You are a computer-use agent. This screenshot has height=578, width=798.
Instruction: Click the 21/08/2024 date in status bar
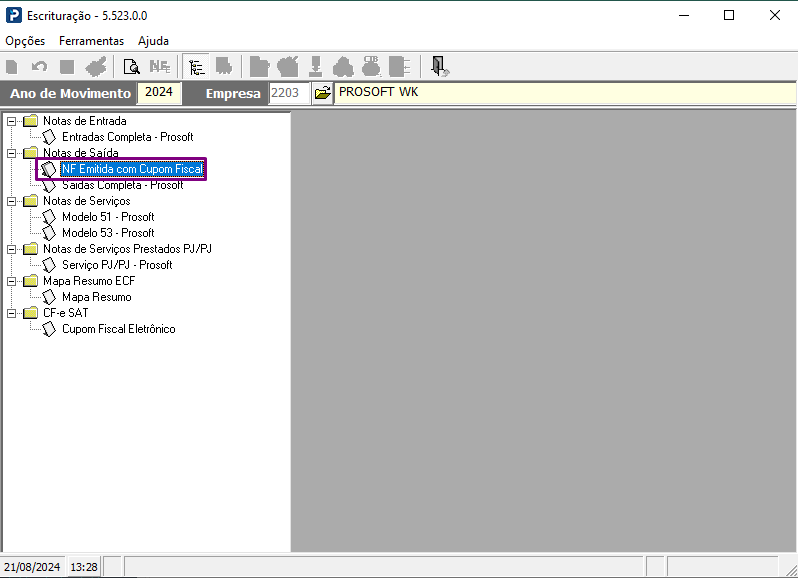32,566
